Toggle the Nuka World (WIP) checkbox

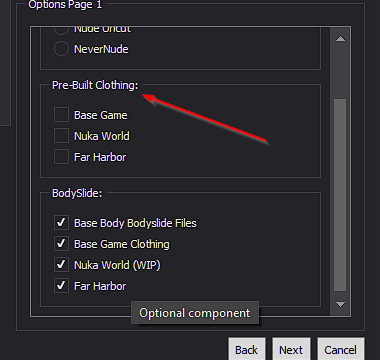coord(61,265)
